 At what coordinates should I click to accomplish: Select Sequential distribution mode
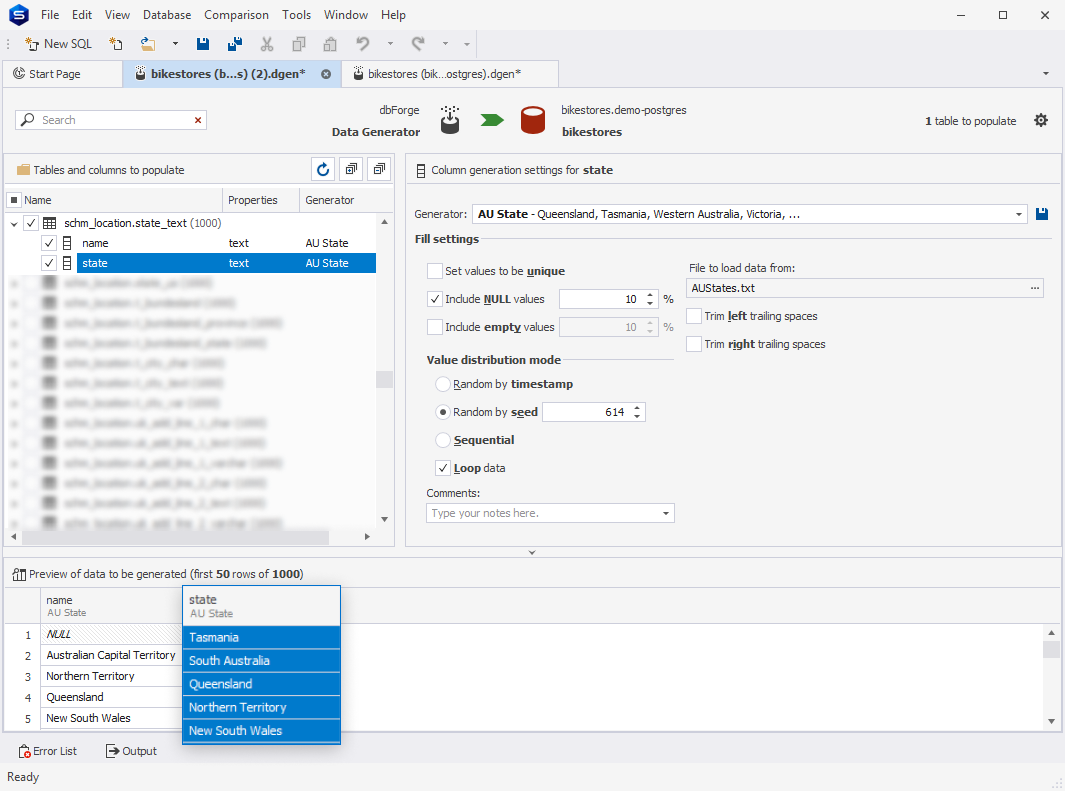tap(443, 440)
